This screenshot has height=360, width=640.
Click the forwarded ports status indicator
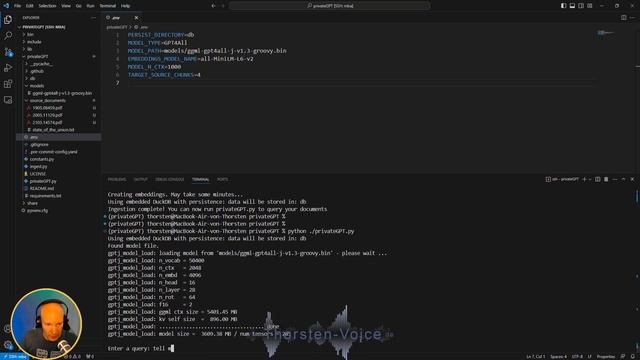click(90, 357)
